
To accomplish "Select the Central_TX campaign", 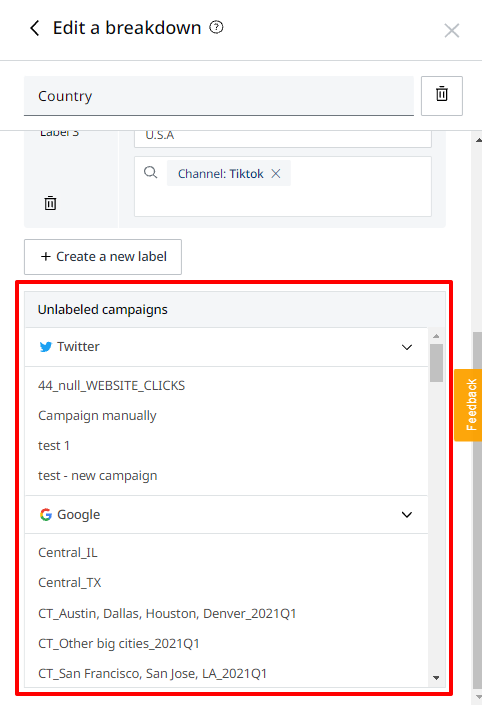I will coord(70,583).
